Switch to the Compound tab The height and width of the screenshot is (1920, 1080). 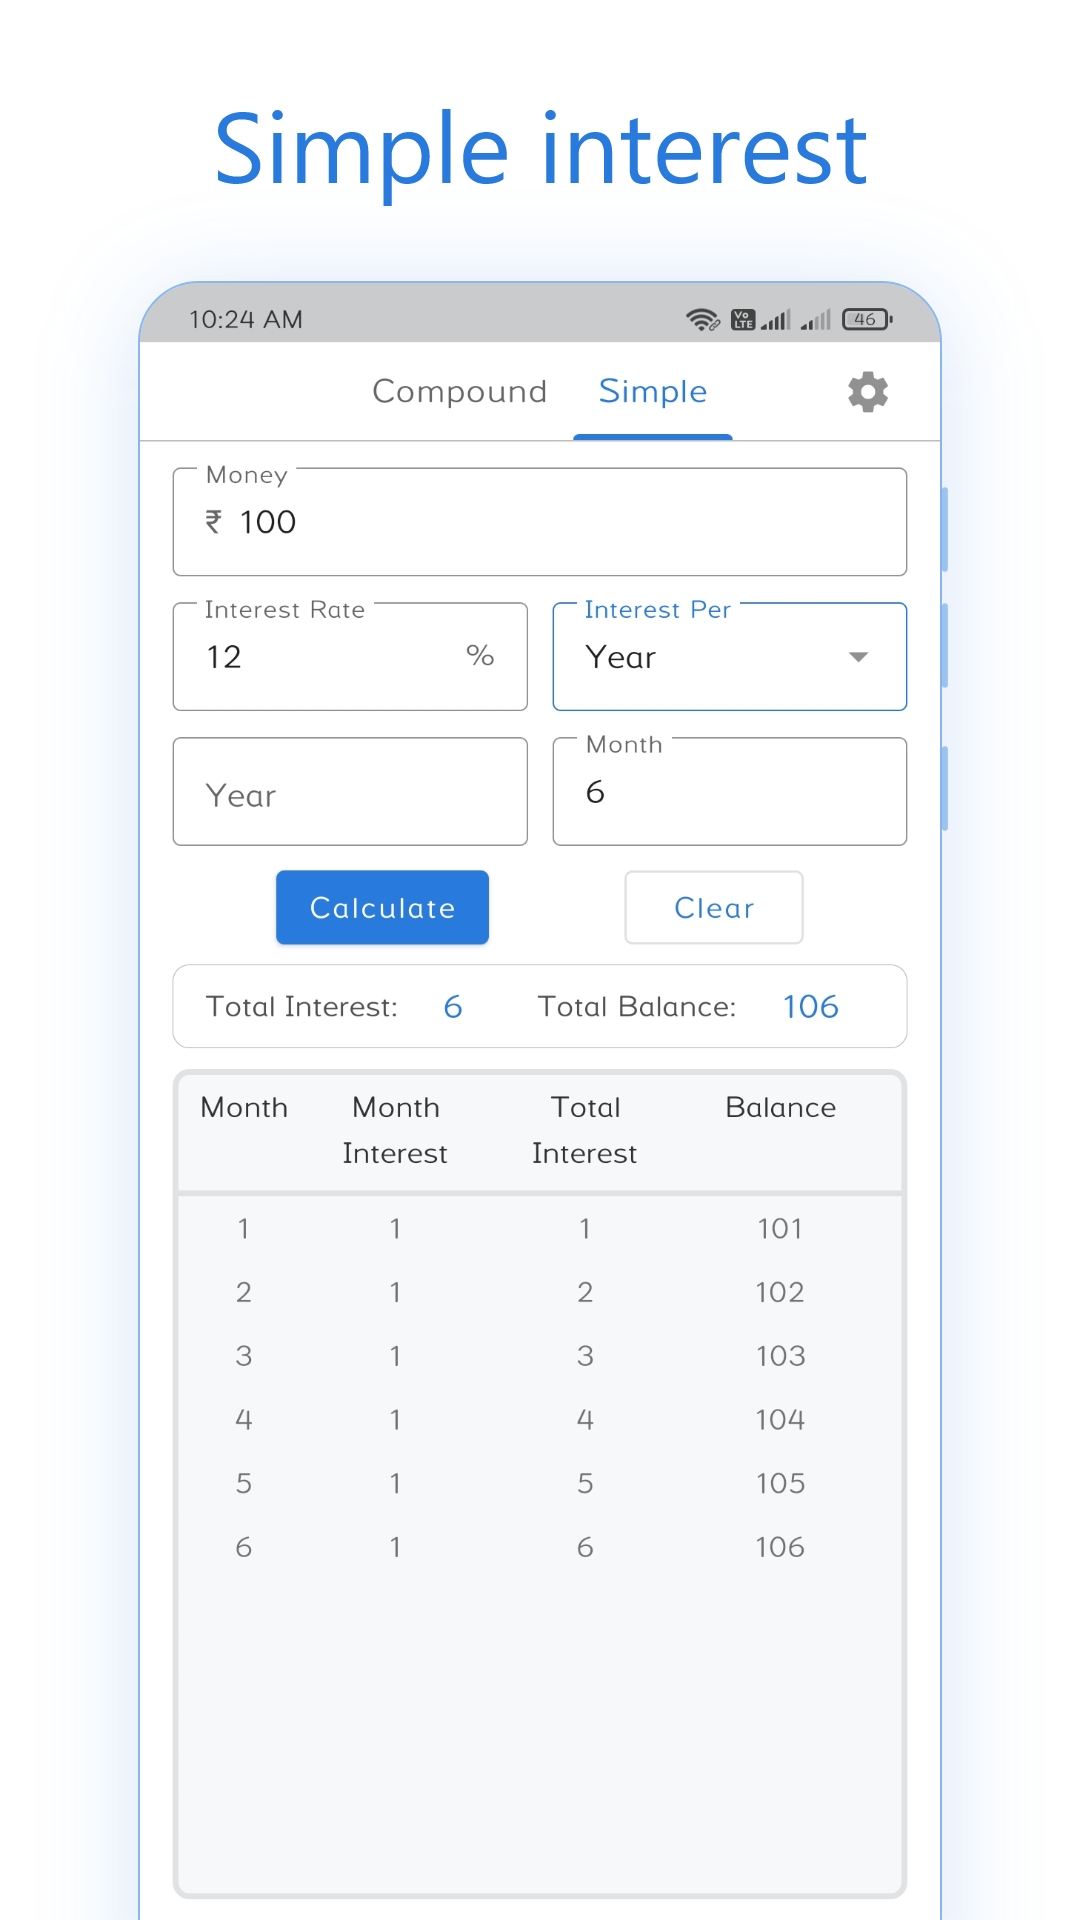pos(459,391)
